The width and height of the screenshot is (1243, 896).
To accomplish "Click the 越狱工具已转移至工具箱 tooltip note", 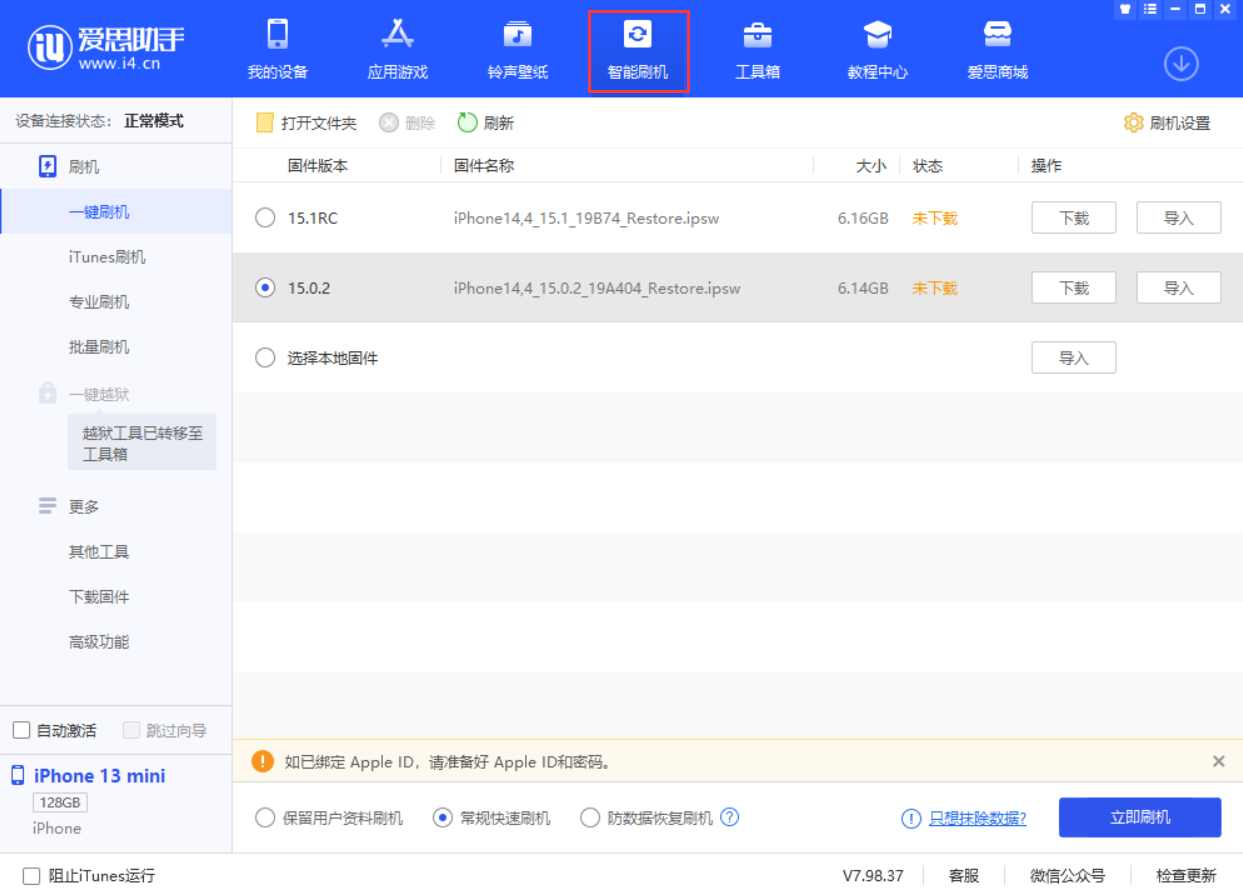I will point(142,443).
